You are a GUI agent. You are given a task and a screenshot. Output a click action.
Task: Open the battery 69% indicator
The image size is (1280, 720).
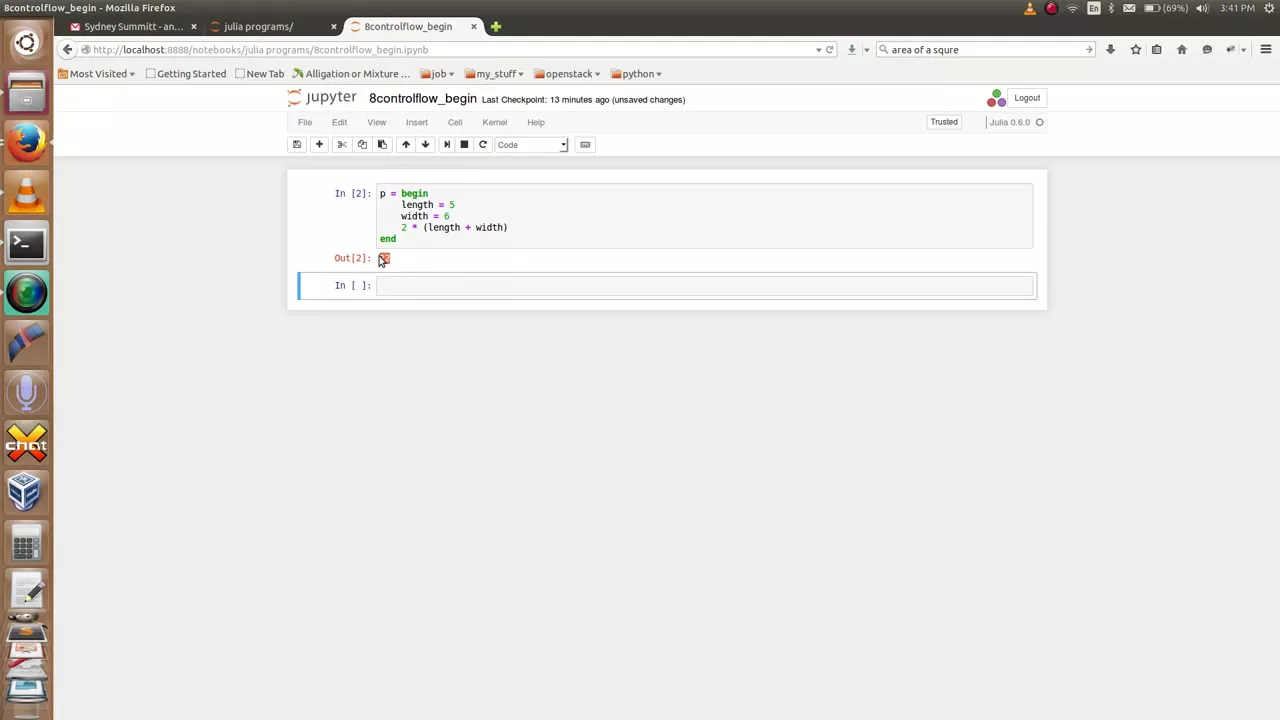click(1166, 8)
